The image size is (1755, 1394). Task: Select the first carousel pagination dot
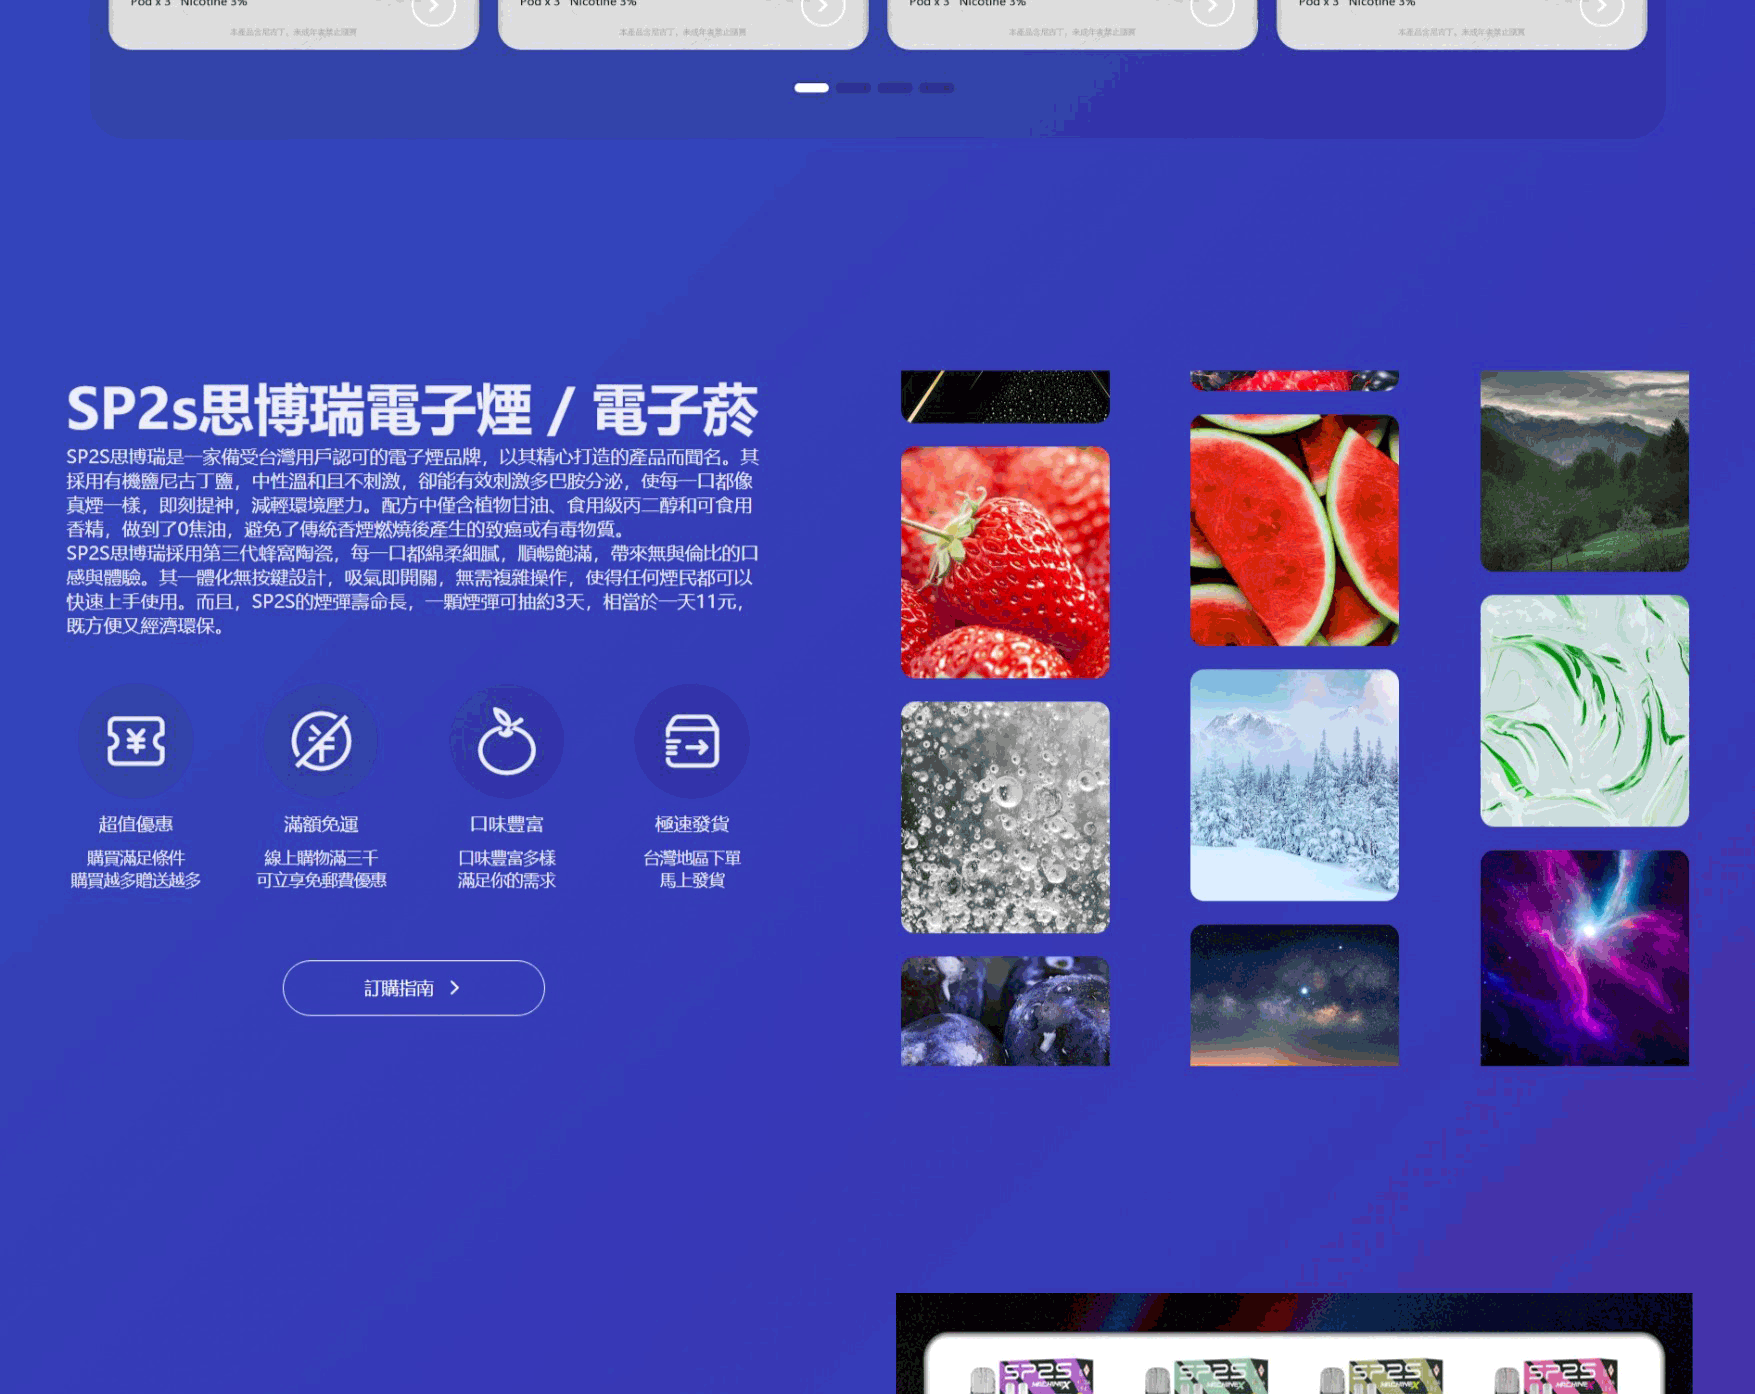coord(811,88)
